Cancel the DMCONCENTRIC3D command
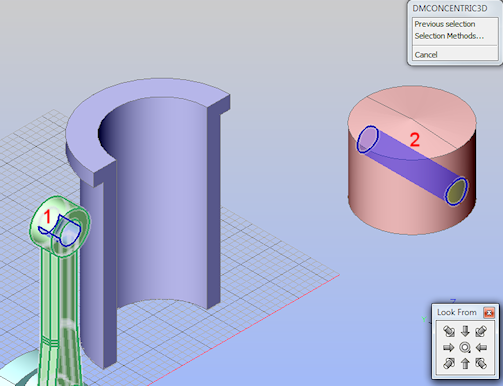This screenshot has height=386, width=503. [x=426, y=54]
